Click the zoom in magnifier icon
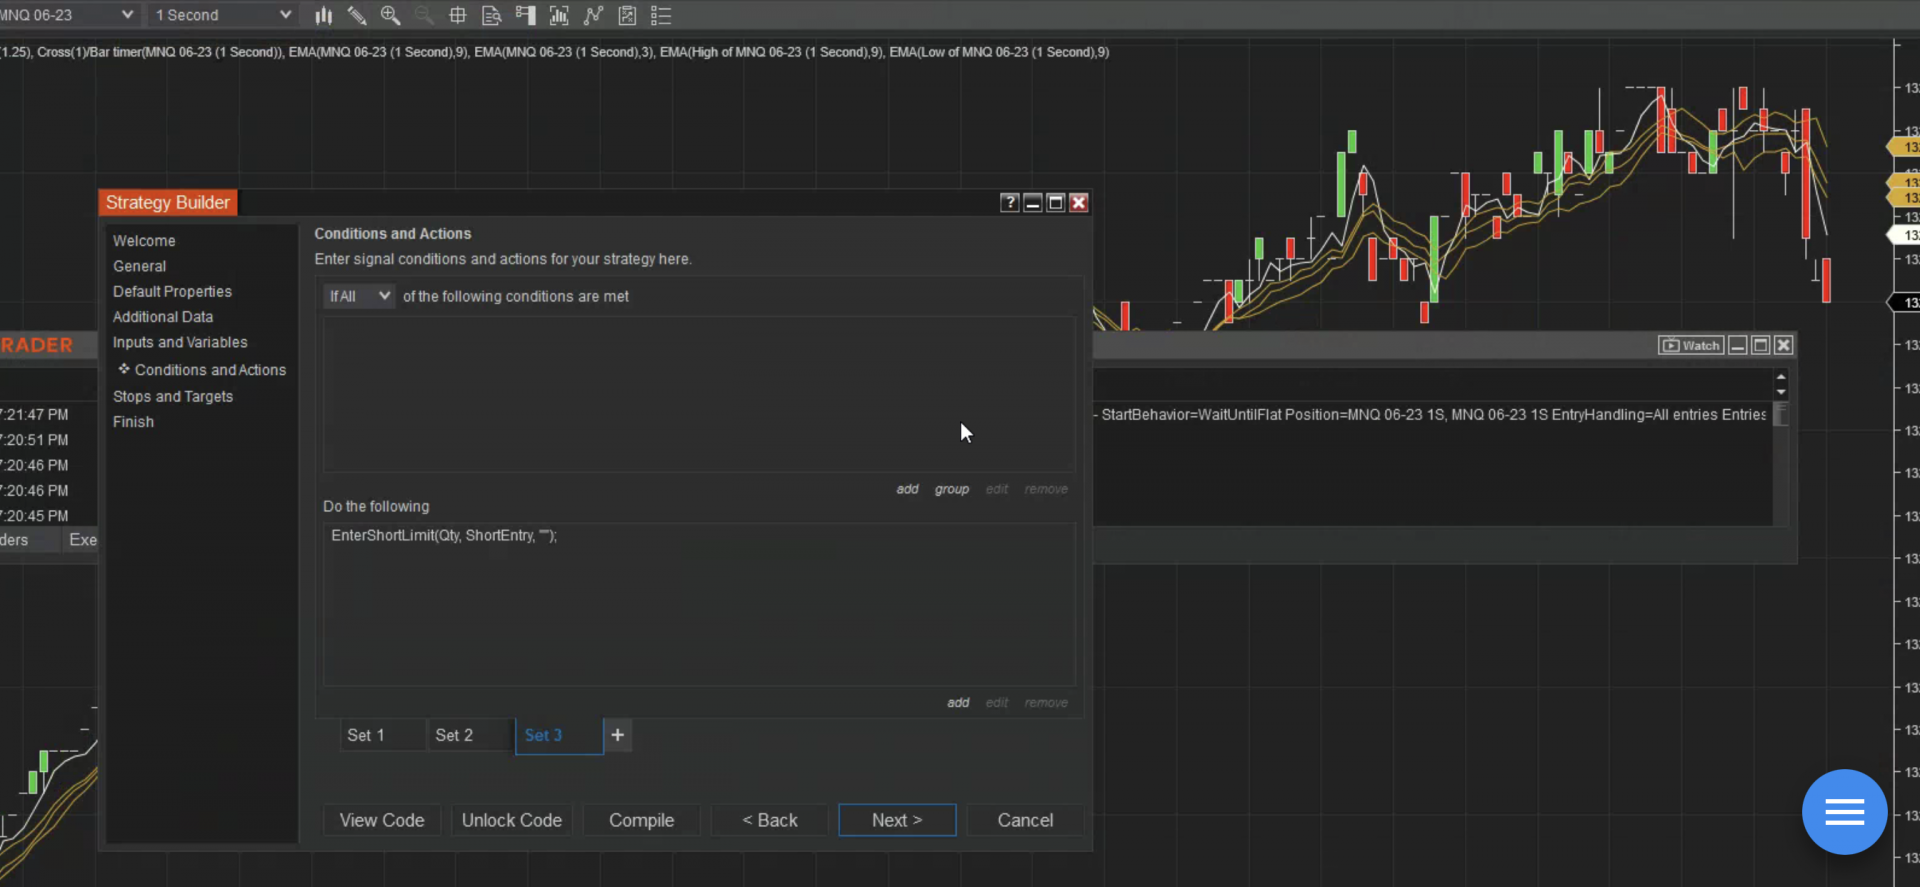The height and width of the screenshot is (887, 1920). pos(390,15)
